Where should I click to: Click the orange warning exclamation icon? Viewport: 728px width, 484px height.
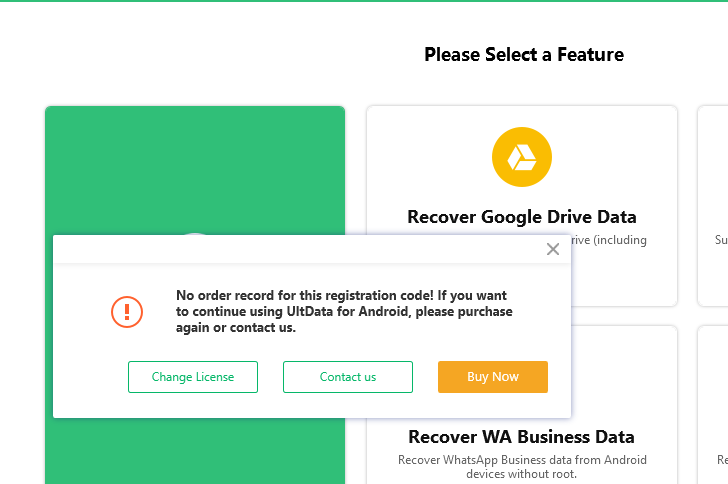(x=127, y=312)
